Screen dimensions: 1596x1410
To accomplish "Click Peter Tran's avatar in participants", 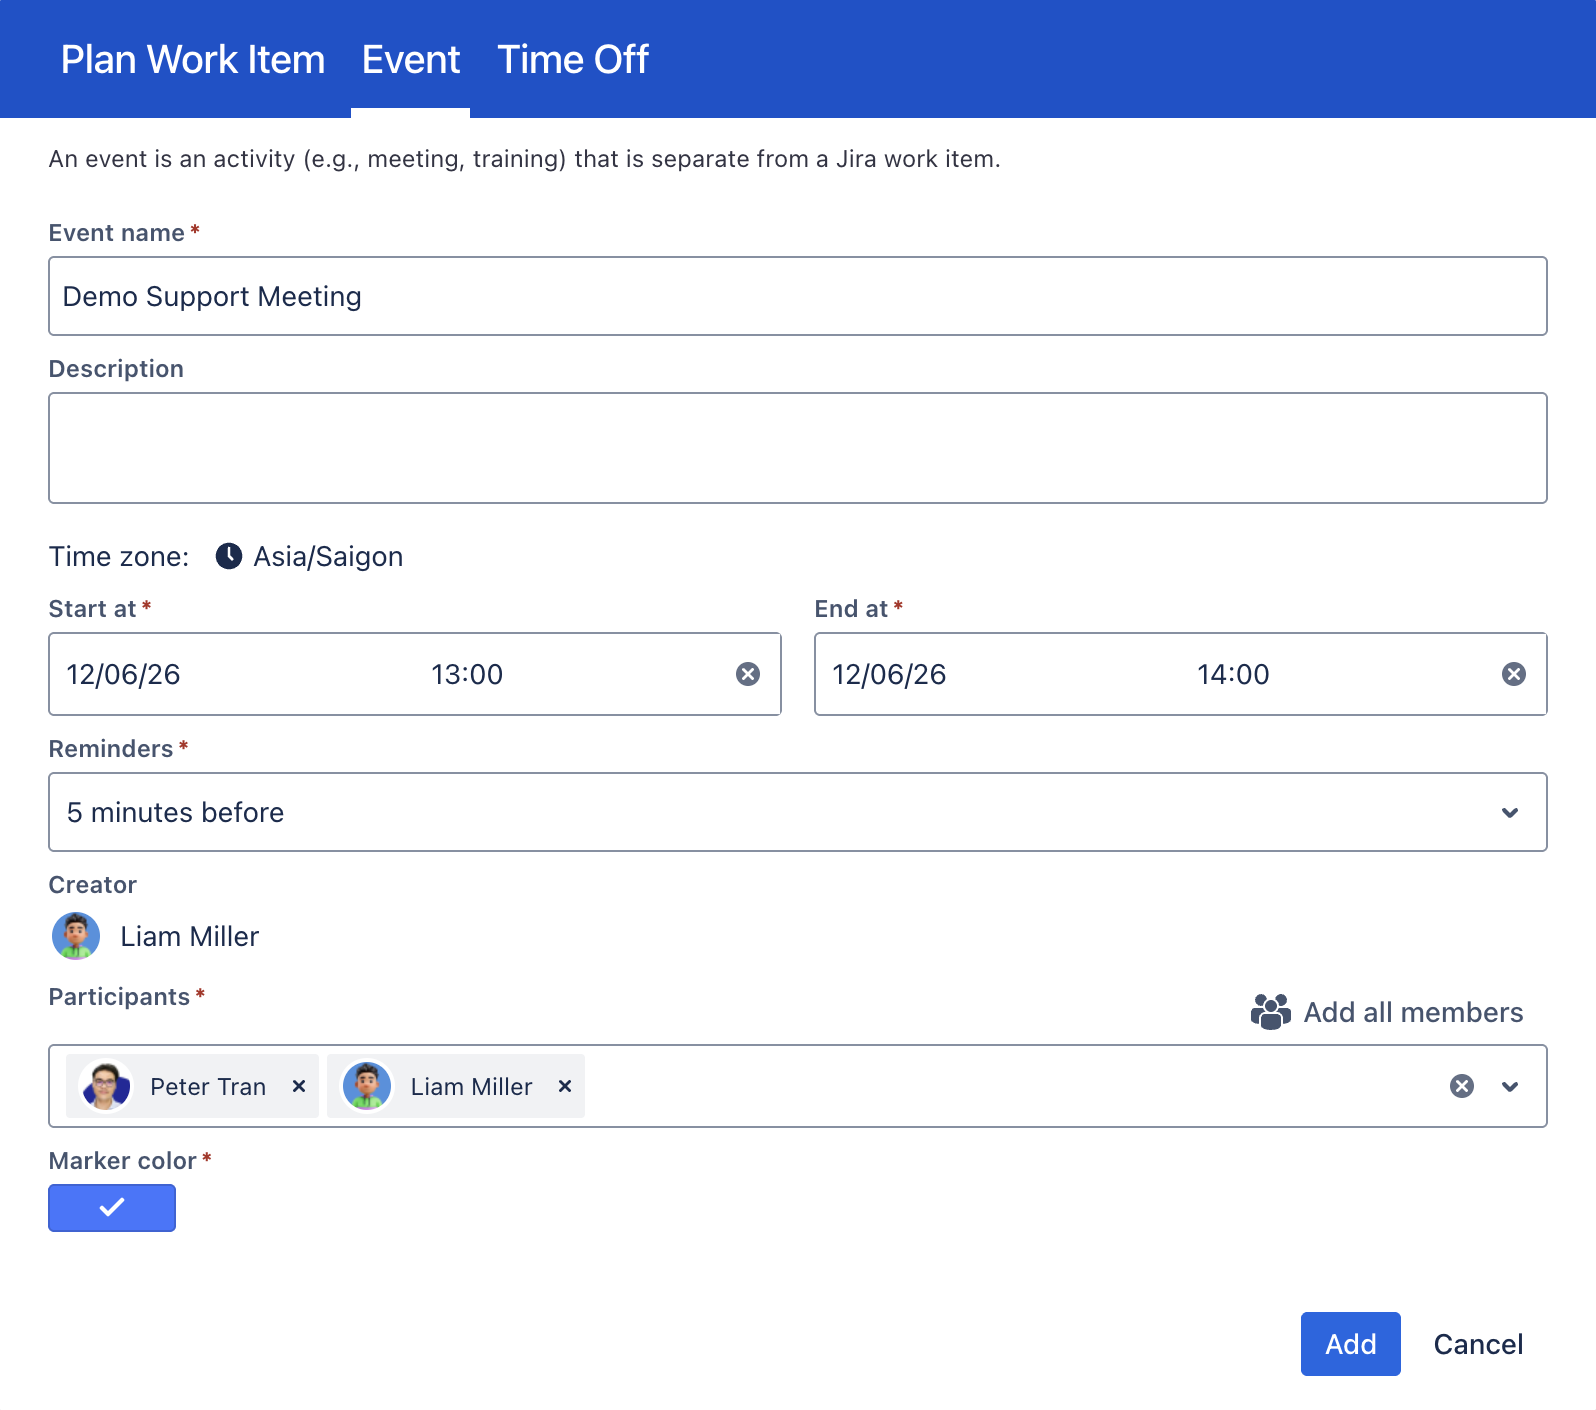I will pos(106,1086).
